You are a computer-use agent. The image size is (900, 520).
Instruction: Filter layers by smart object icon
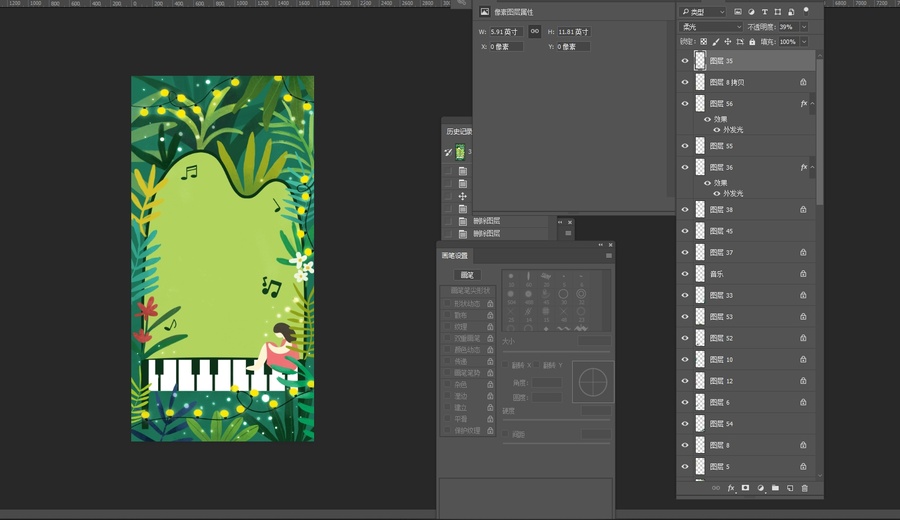coord(791,11)
